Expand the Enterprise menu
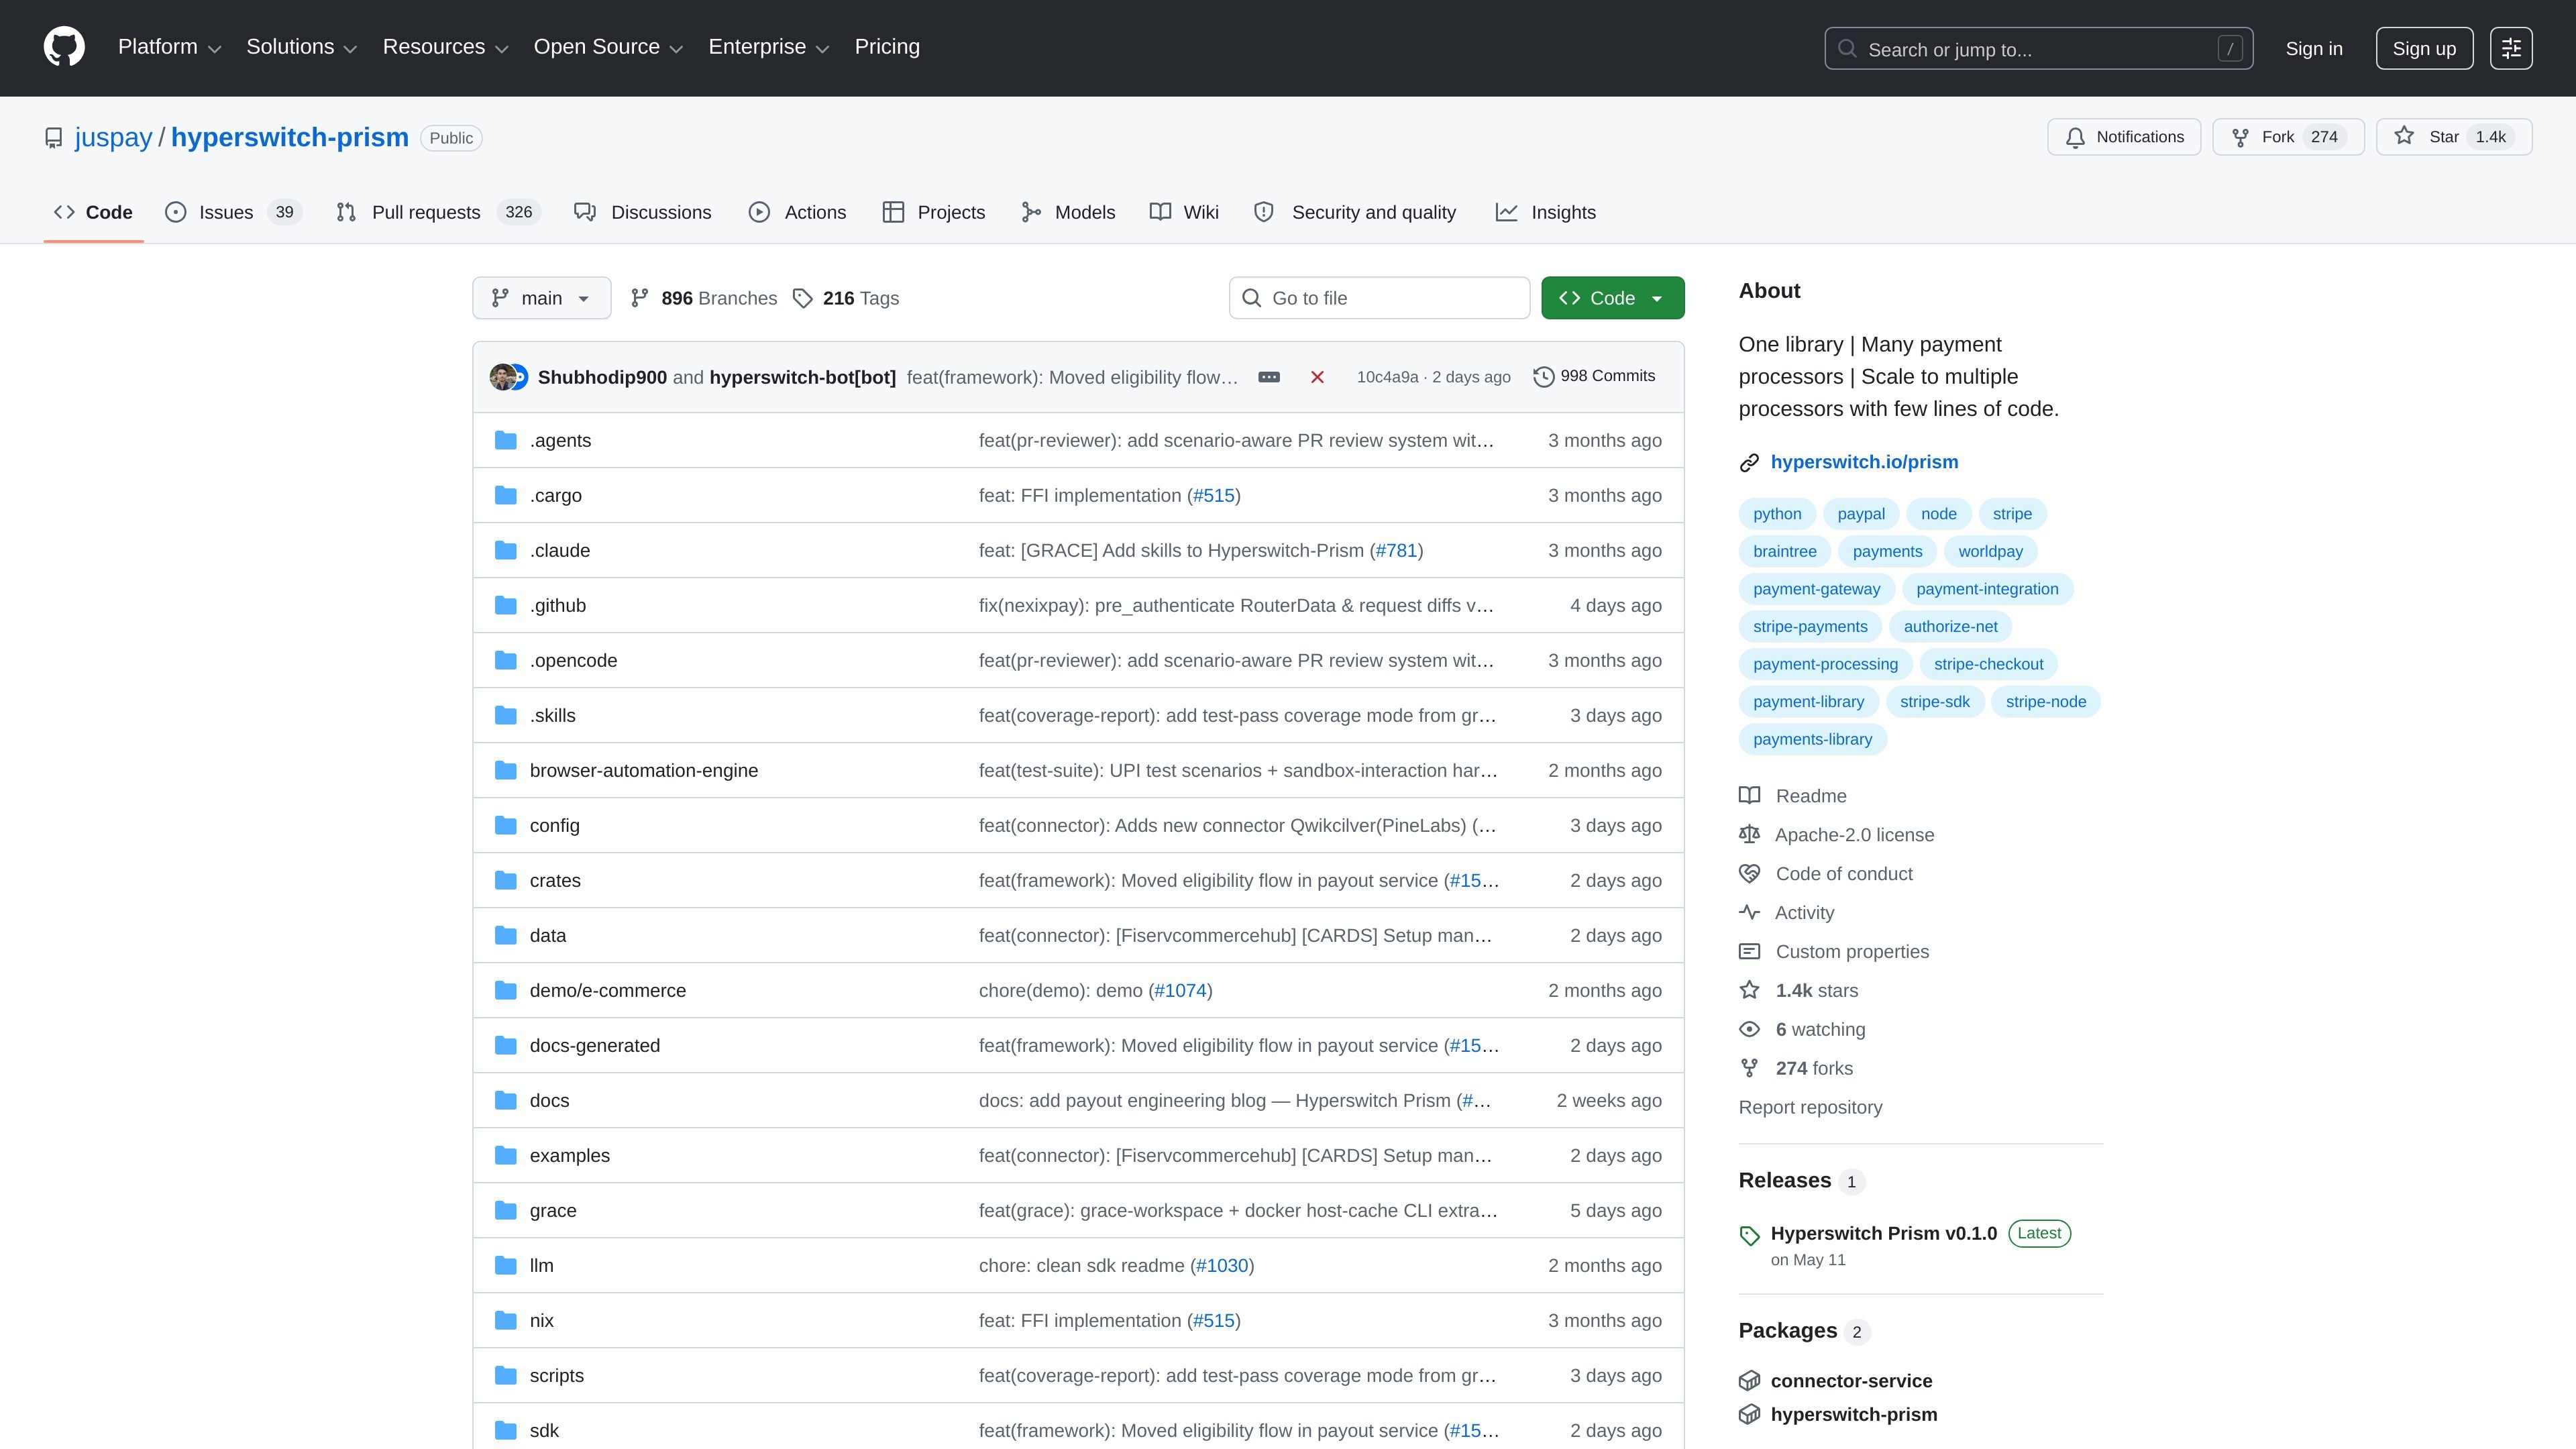 pos(768,47)
